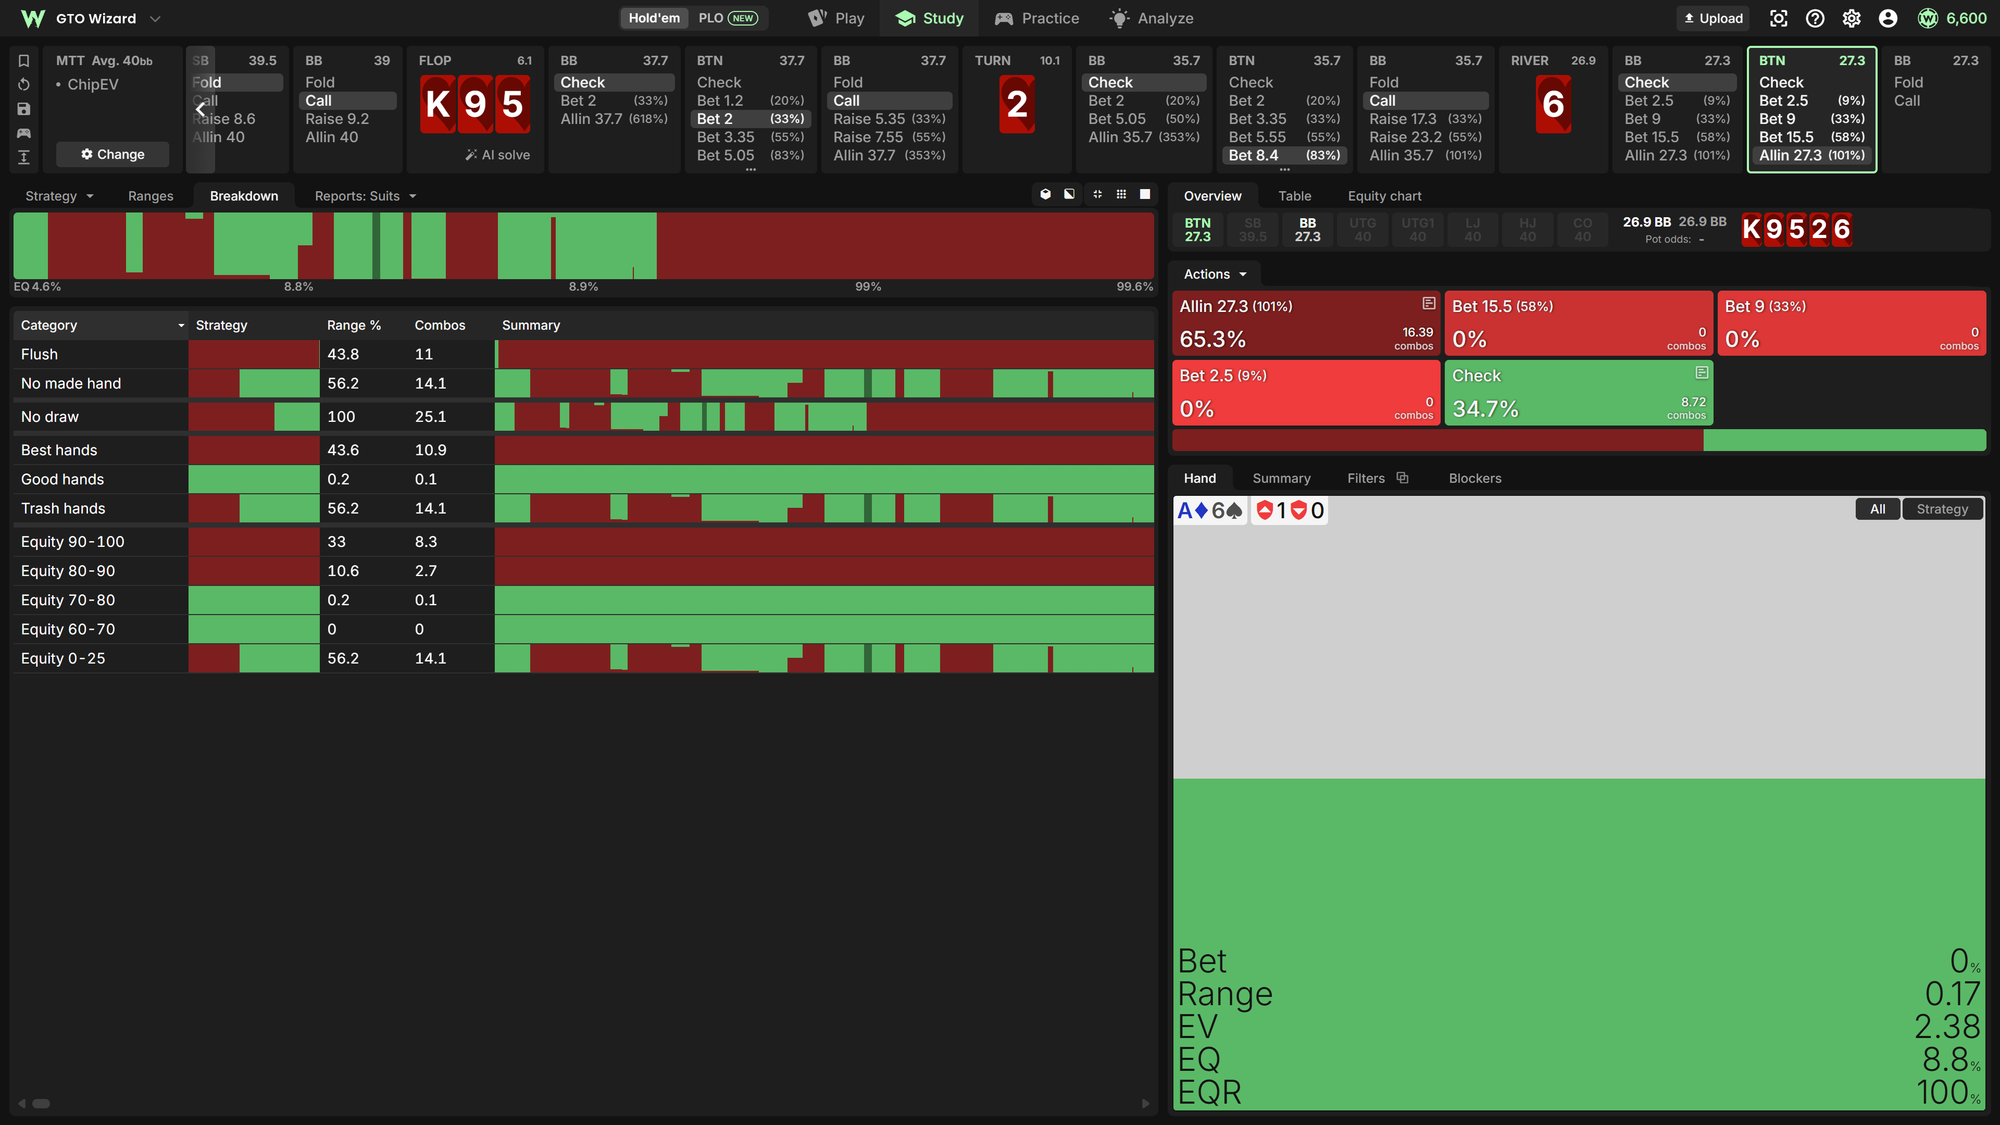
Task: Click the equity distribution chart at top
Action: click(583, 246)
